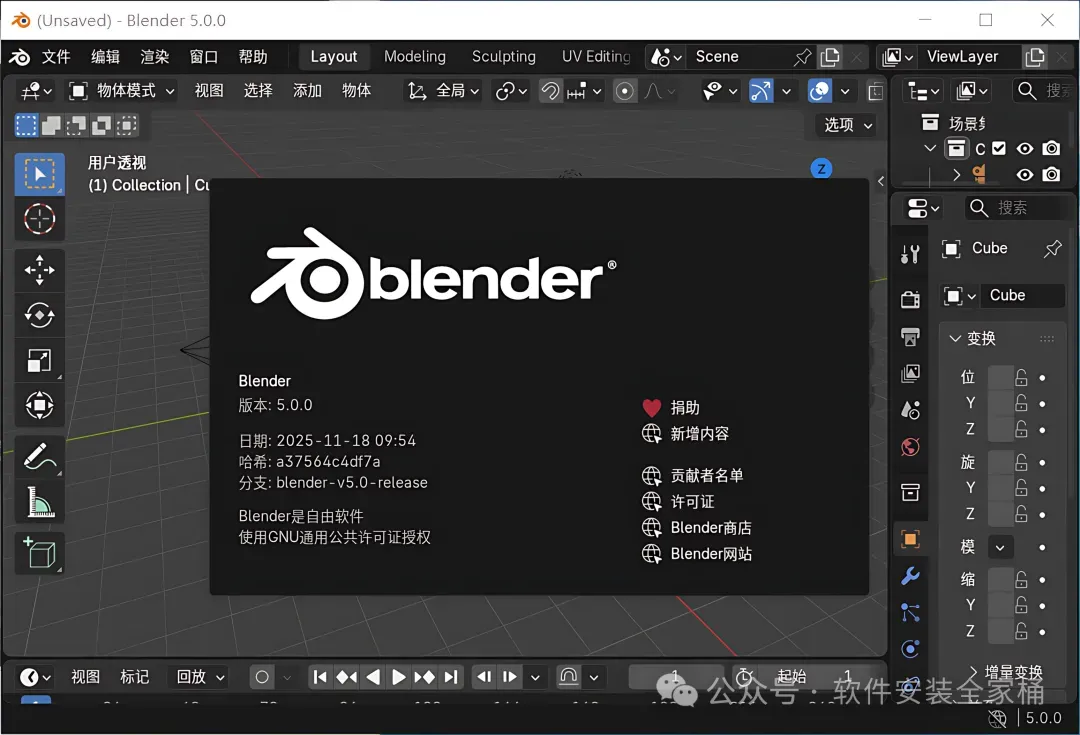
Task: Open the Scene properties tab
Action: 910,411
